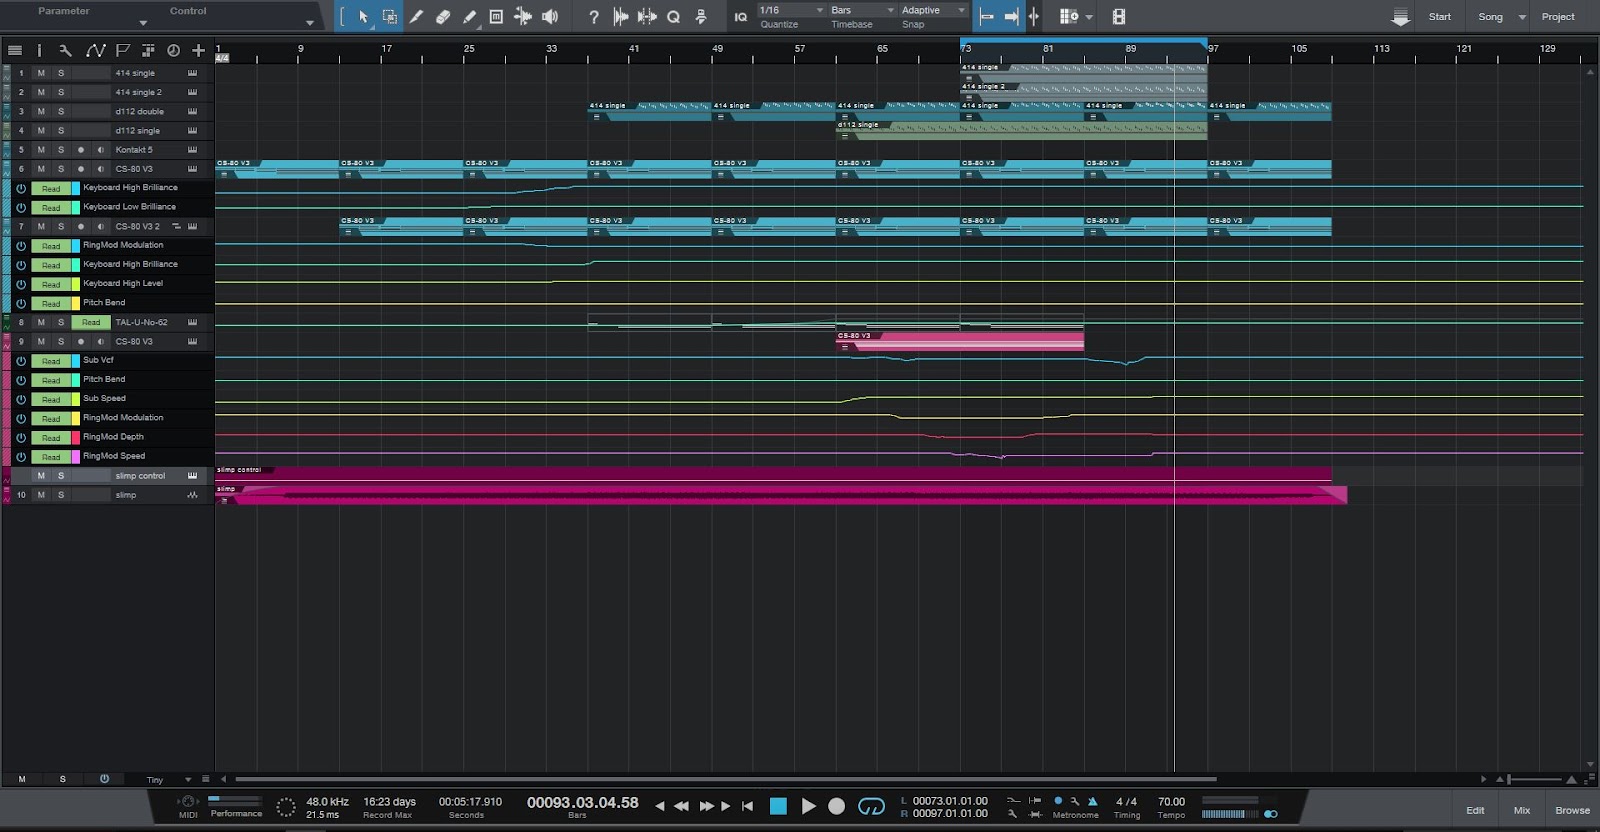Viewport: 1600px width, 832px height.
Task: Click the tempo value 70.00 field
Action: tap(1171, 802)
